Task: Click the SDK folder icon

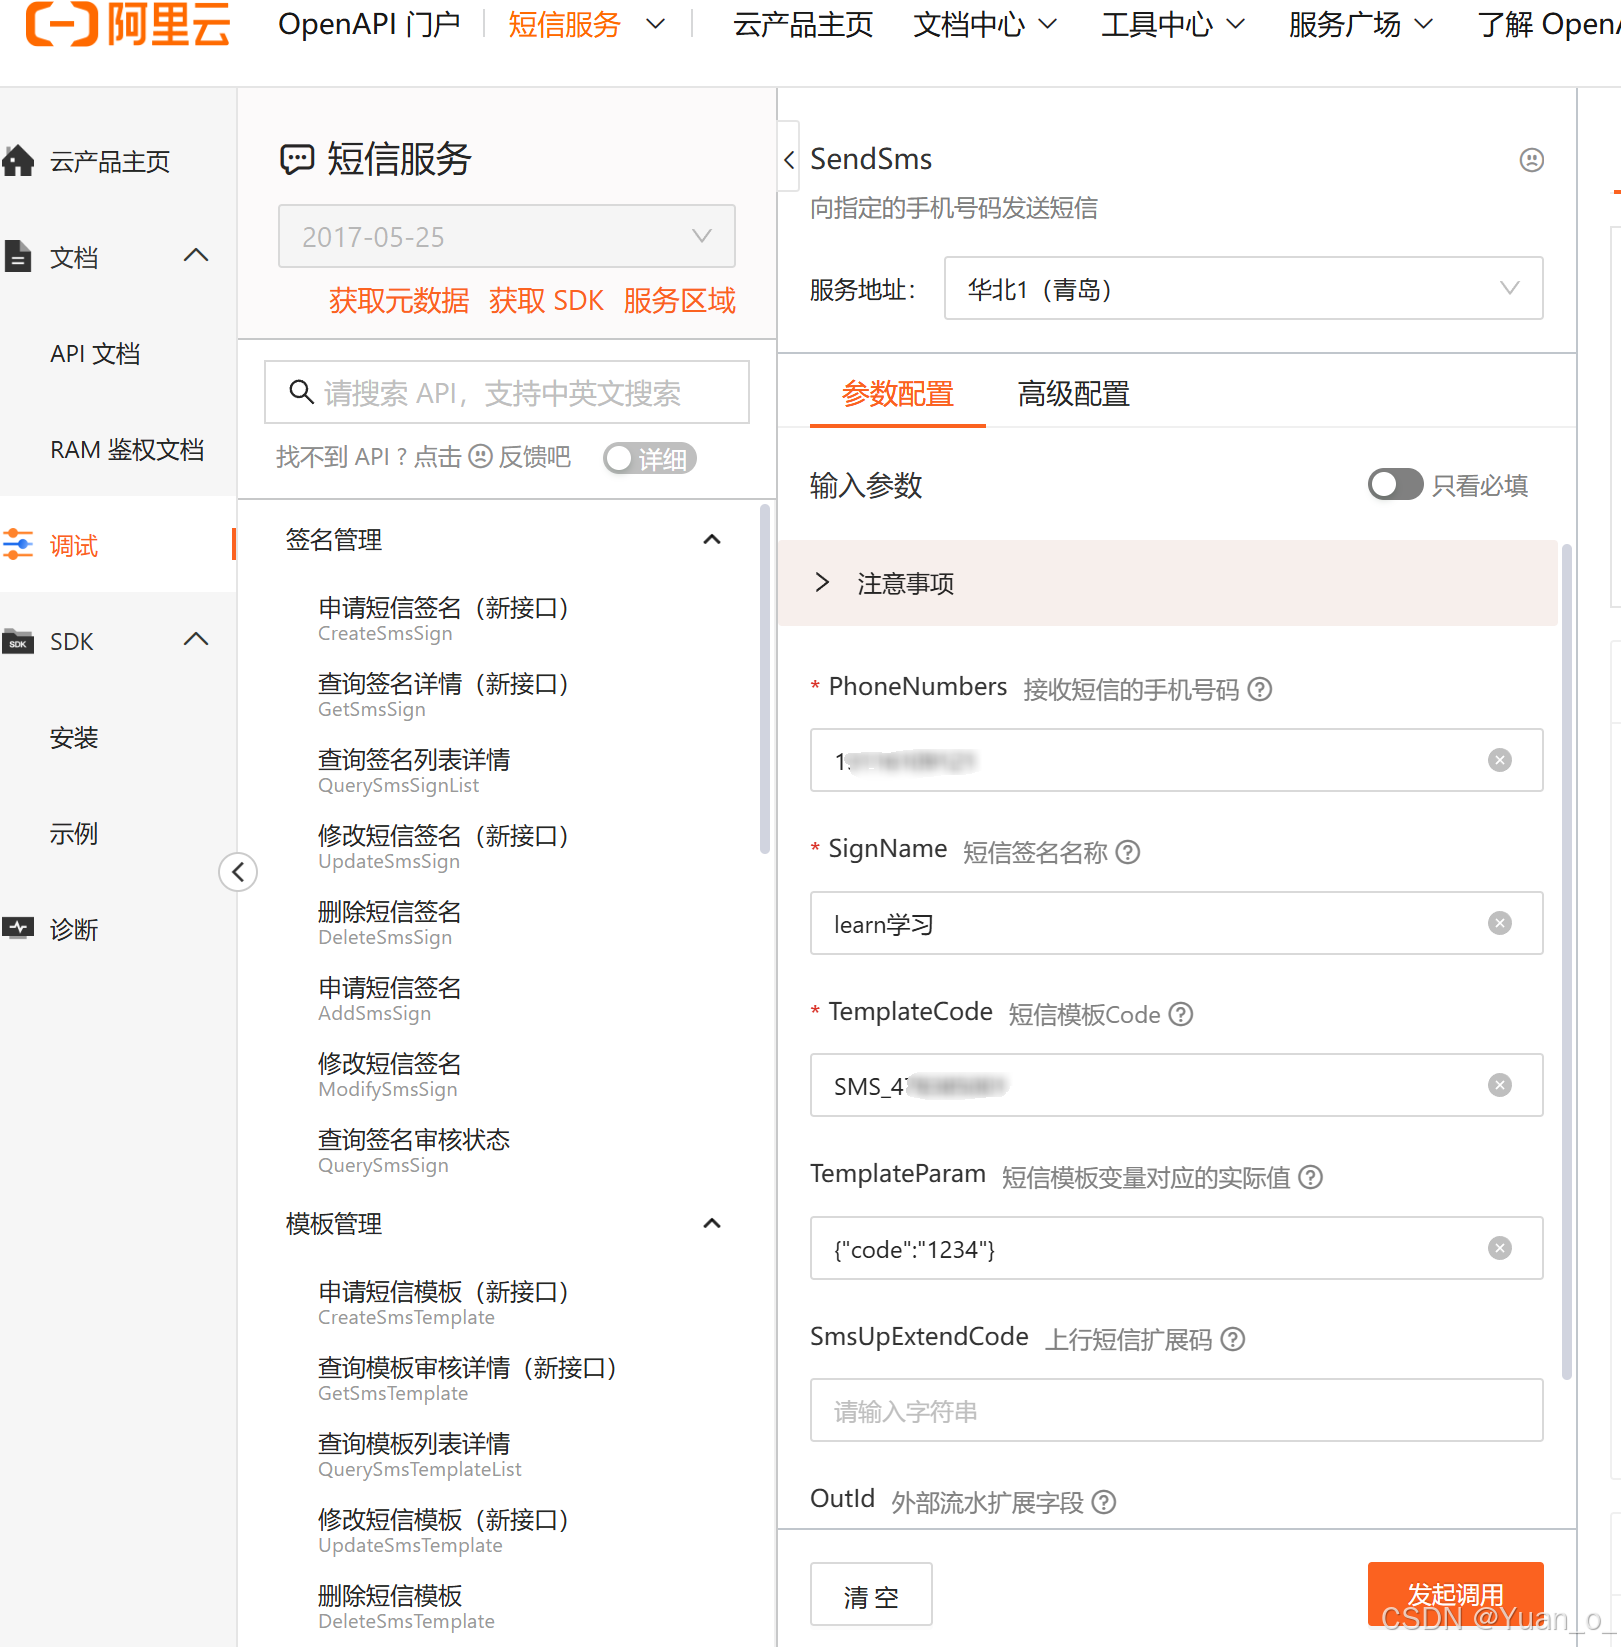Action: point(18,641)
